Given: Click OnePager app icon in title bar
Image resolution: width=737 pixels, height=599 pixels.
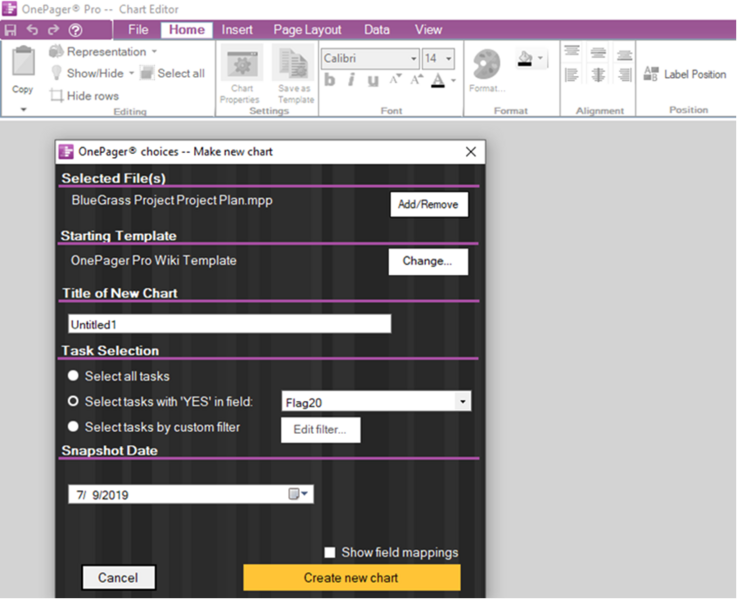Looking at the screenshot, I should click(10, 8).
